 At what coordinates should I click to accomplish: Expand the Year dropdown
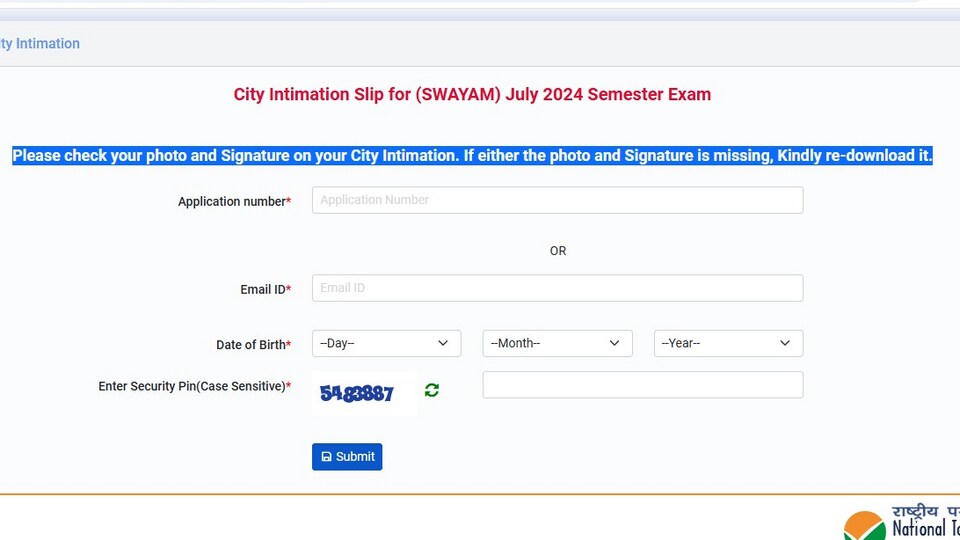[x=728, y=343]
